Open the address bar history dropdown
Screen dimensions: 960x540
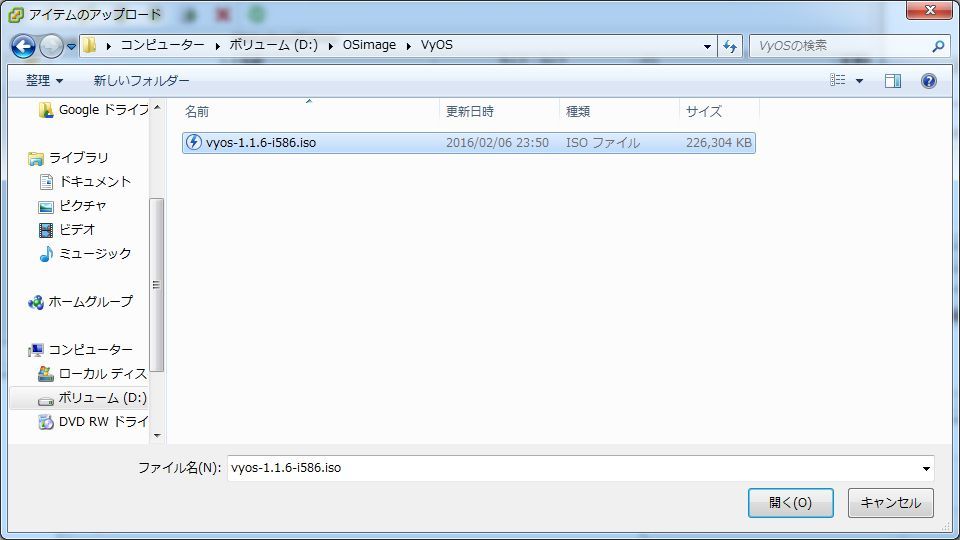707,47
